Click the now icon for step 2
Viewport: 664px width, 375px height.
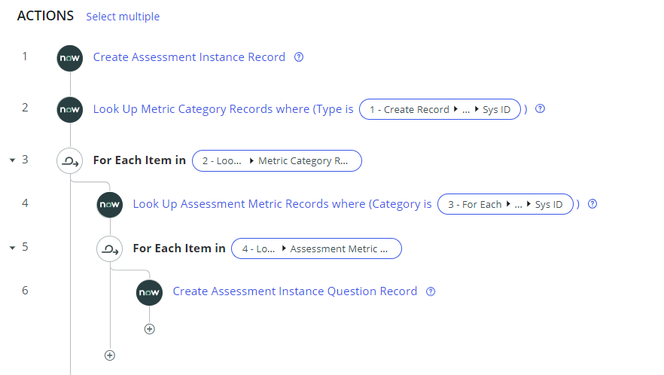[x=70, y=110]
